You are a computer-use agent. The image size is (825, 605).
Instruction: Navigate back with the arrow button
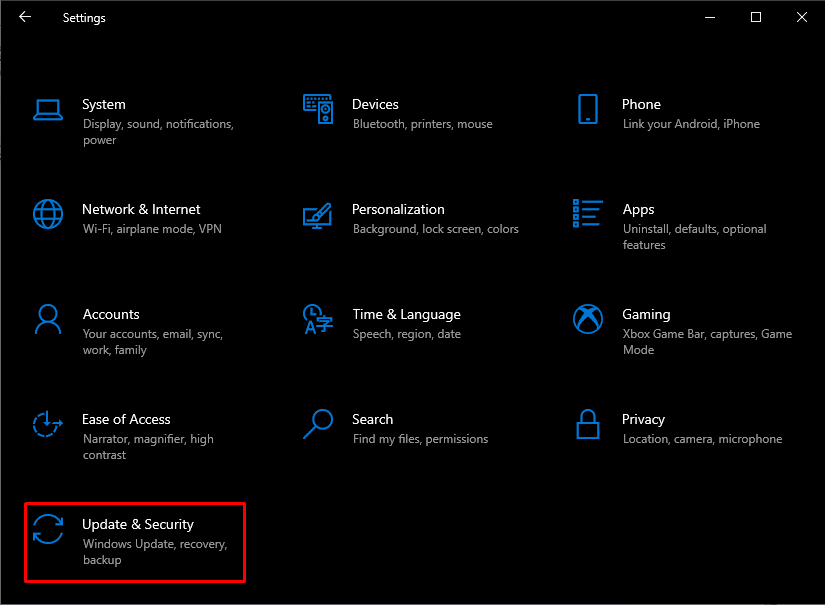24,17
